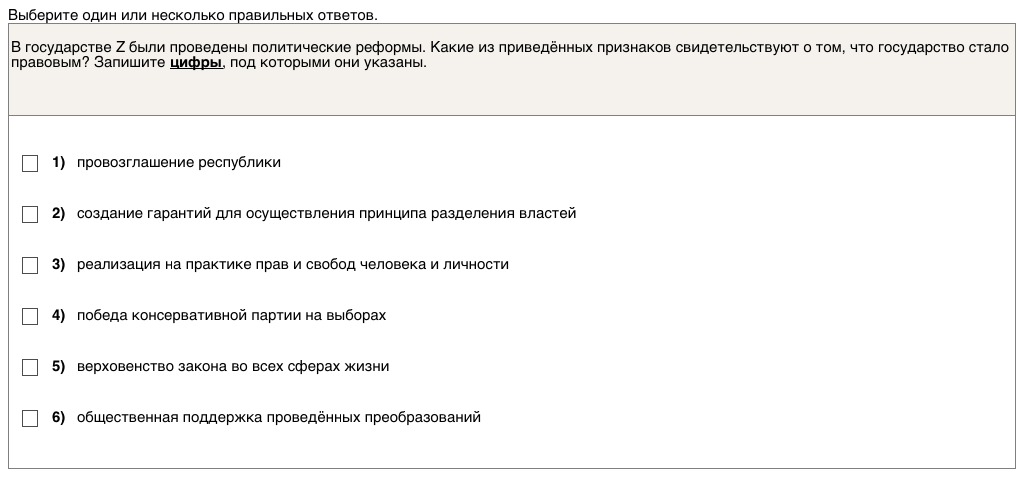The width and height of the screenshot is (1024, 477).
Task: Click the bold number "5)" label
Action: tap(58, 366)
